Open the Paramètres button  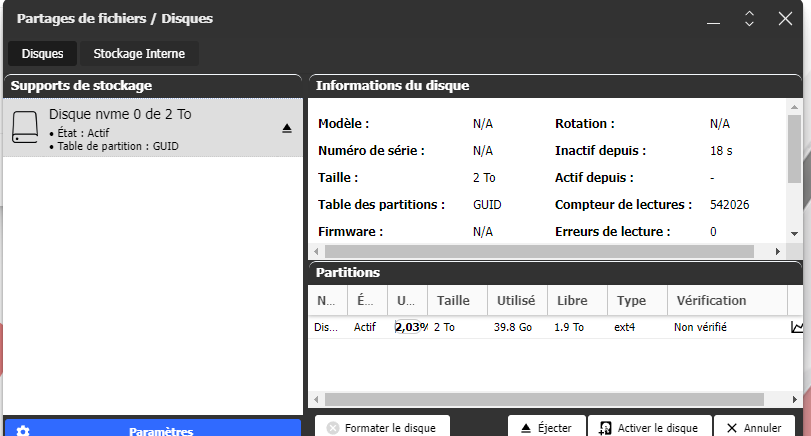tap(160, 431)
